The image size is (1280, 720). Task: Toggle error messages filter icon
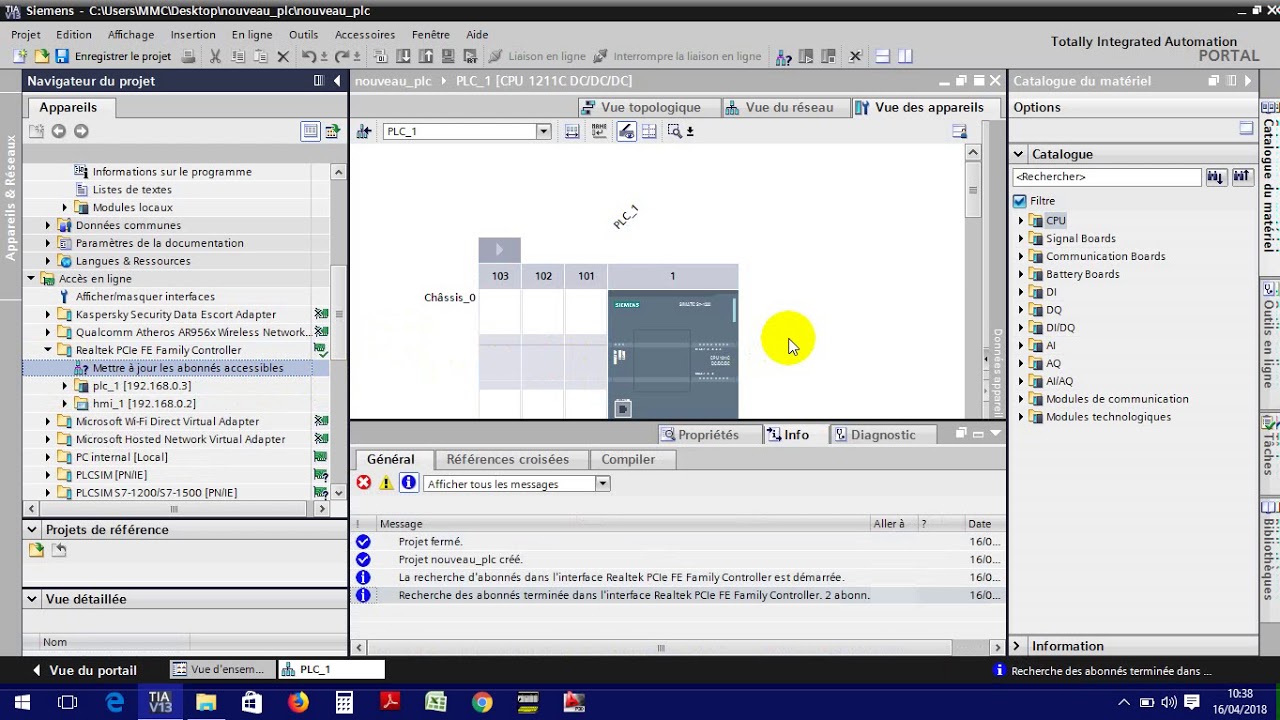coord(364,483)
